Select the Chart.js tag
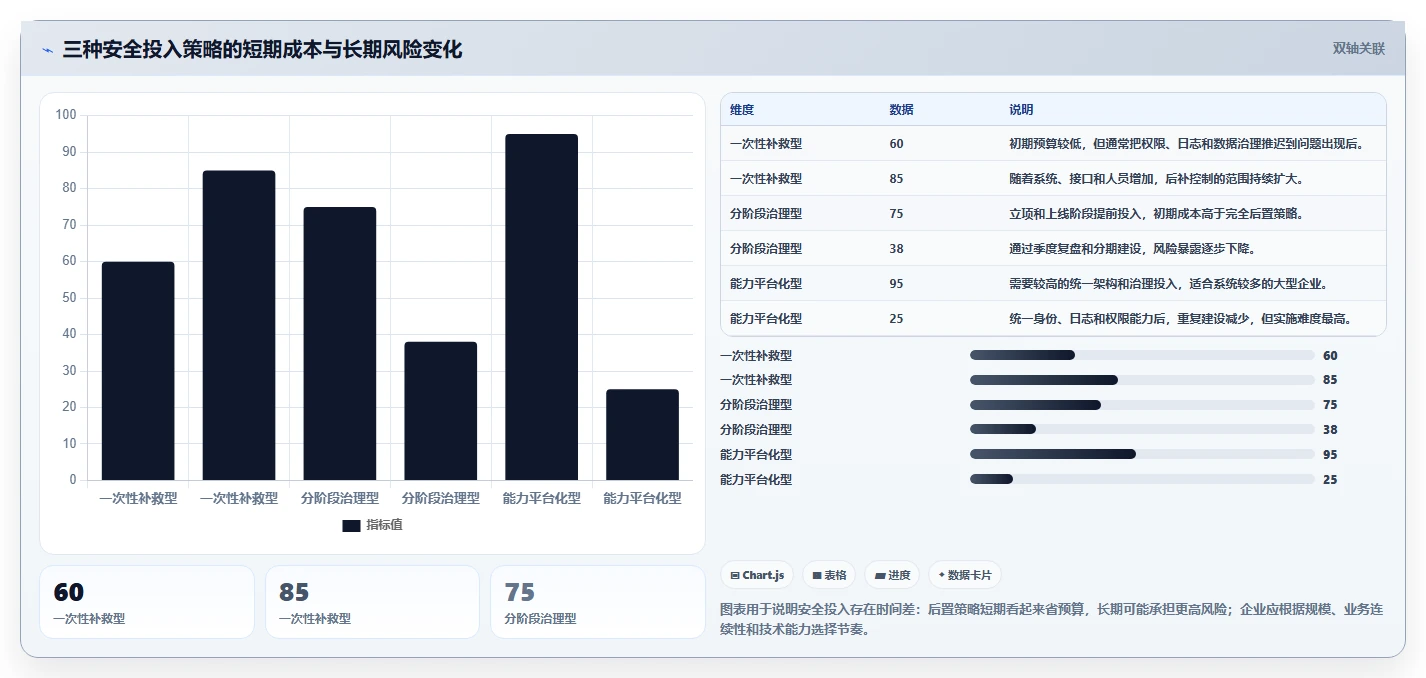 (x=757, y=575)
